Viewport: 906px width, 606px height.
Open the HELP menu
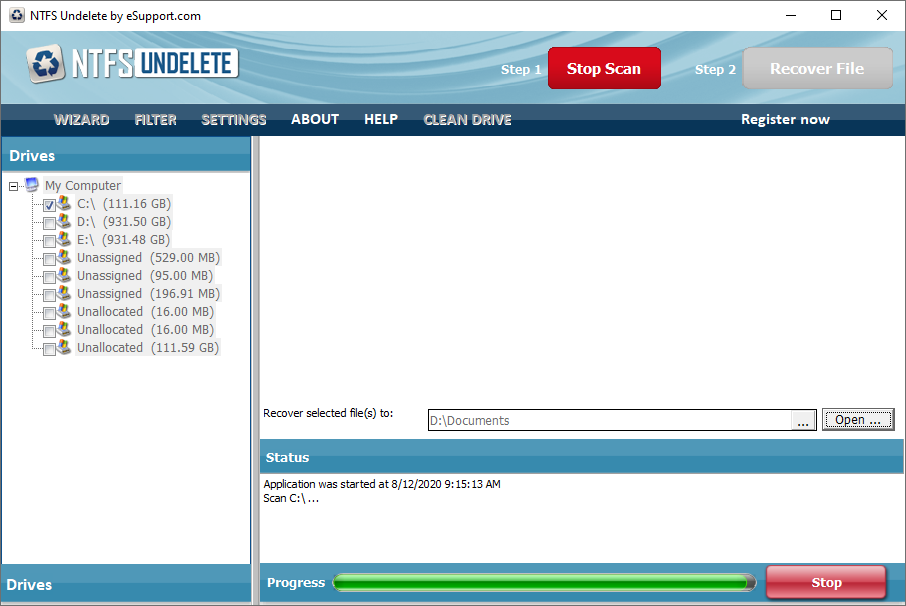[x=381, y=120]
